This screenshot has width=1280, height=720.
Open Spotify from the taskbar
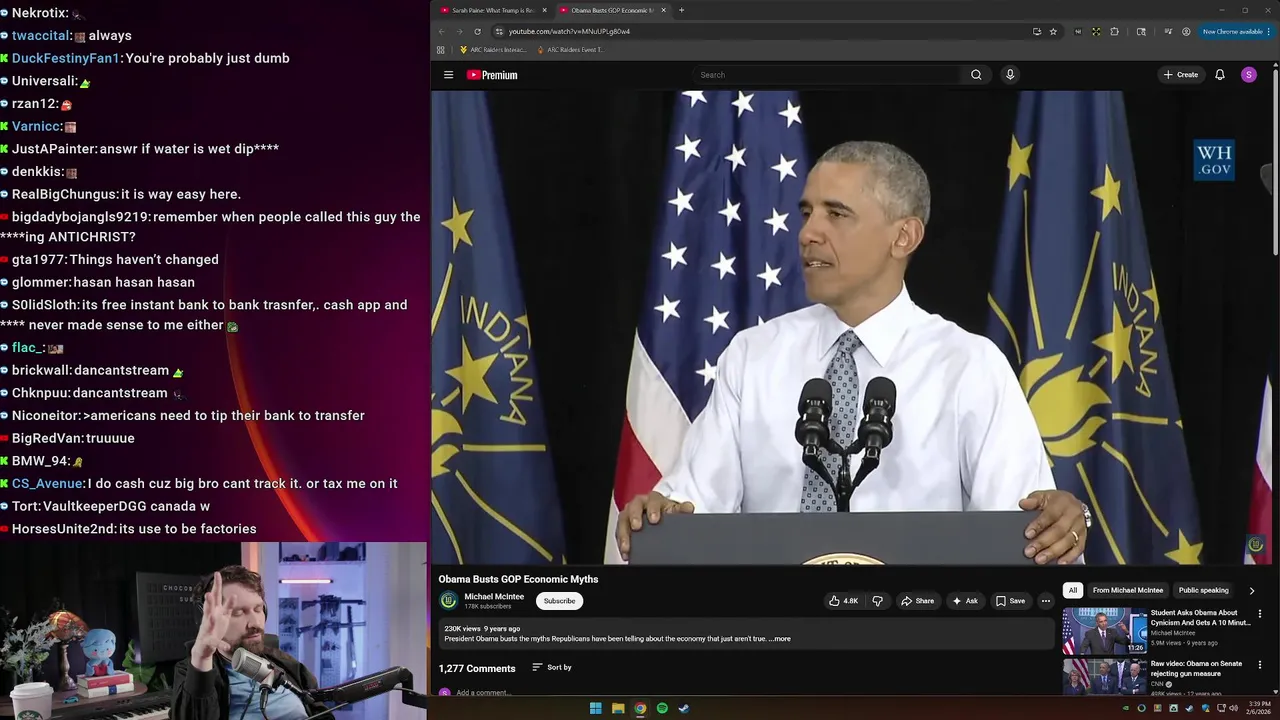(662, 708)
